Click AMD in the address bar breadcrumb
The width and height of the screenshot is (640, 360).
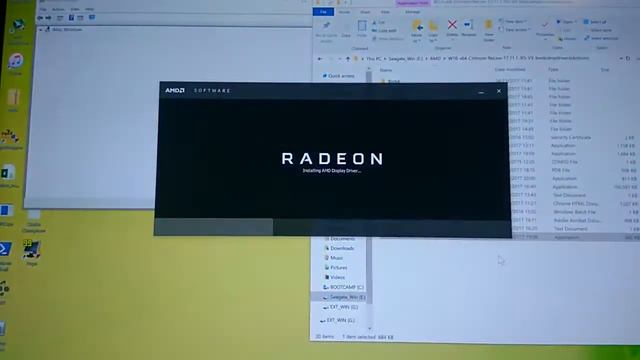[x=435, y=59]
